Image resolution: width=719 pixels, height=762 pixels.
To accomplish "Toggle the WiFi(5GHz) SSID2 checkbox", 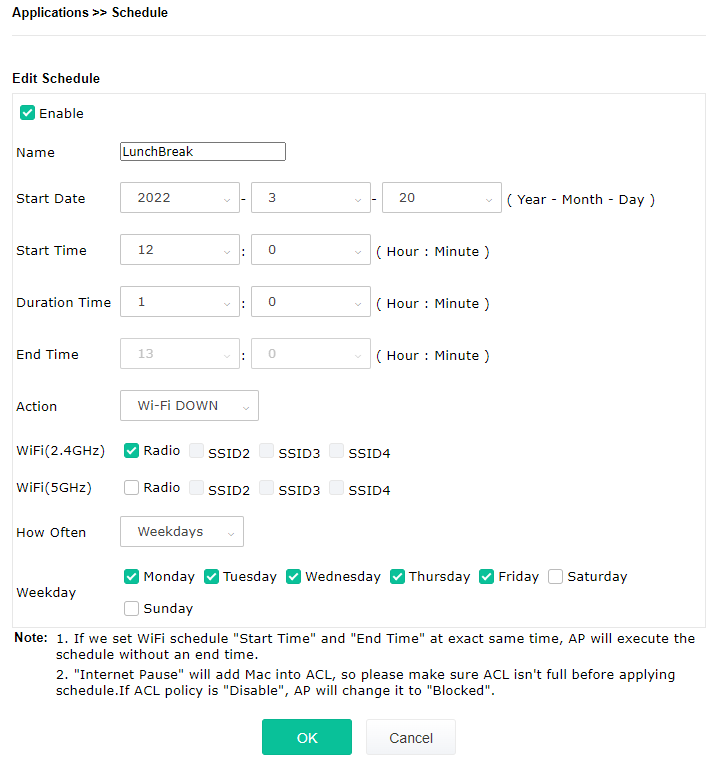I will click(x=196, y=487).
